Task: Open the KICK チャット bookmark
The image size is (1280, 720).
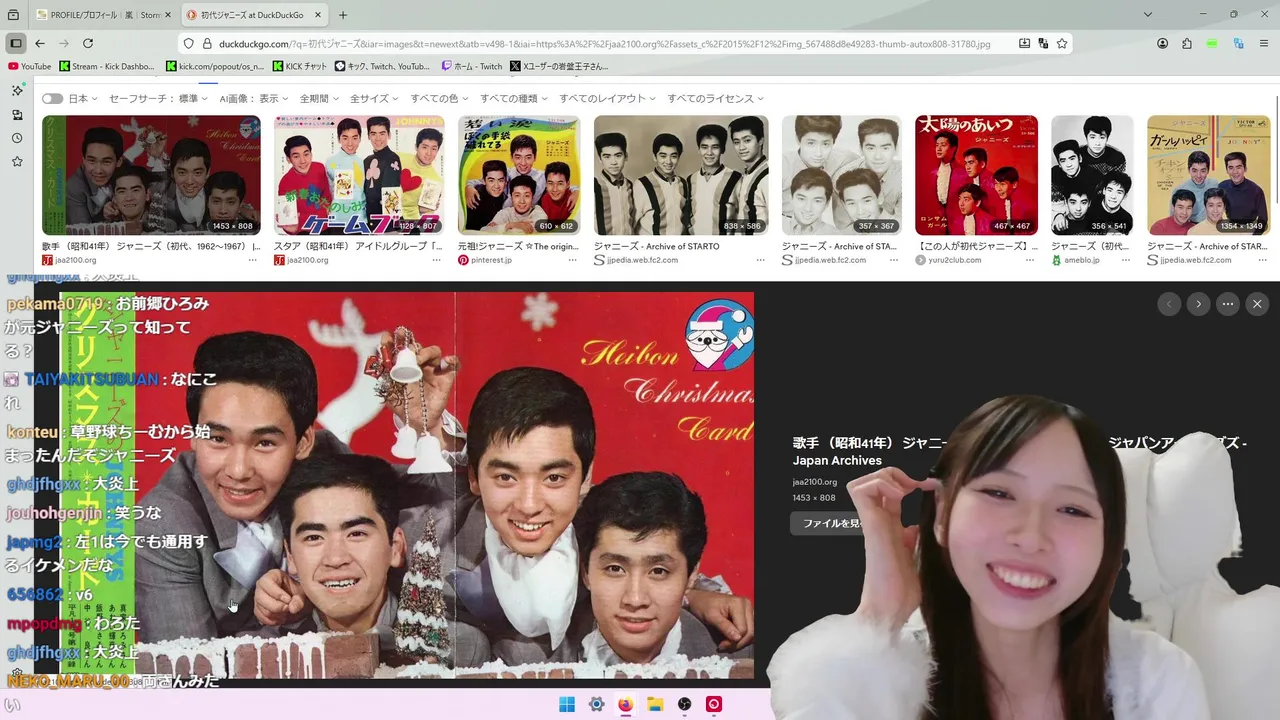Action: [x=300, y=66]
